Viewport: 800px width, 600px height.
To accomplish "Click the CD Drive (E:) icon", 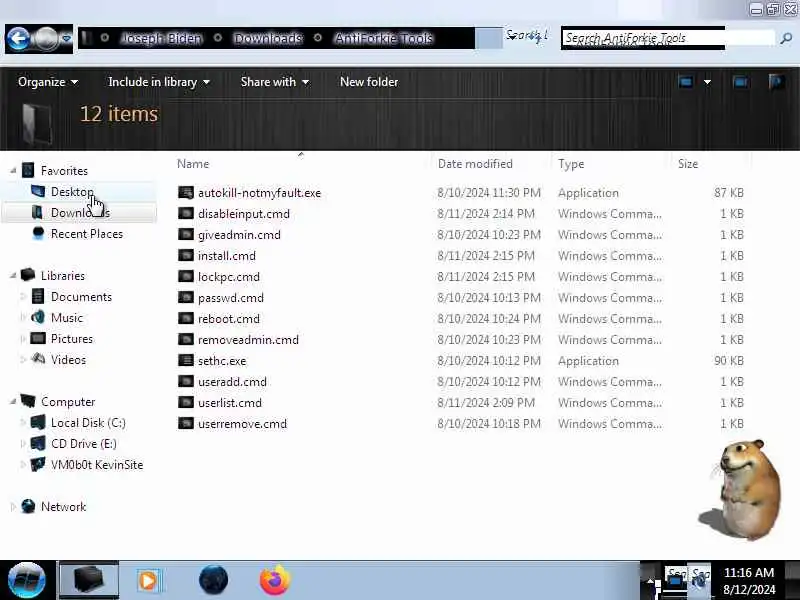I will point(38,443).
